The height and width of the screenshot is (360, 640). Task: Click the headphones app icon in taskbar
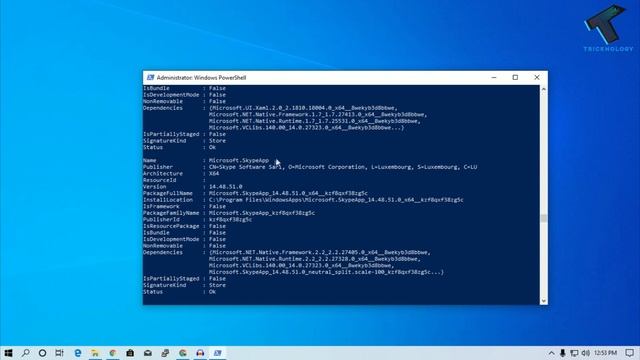(x=200, y=353)
